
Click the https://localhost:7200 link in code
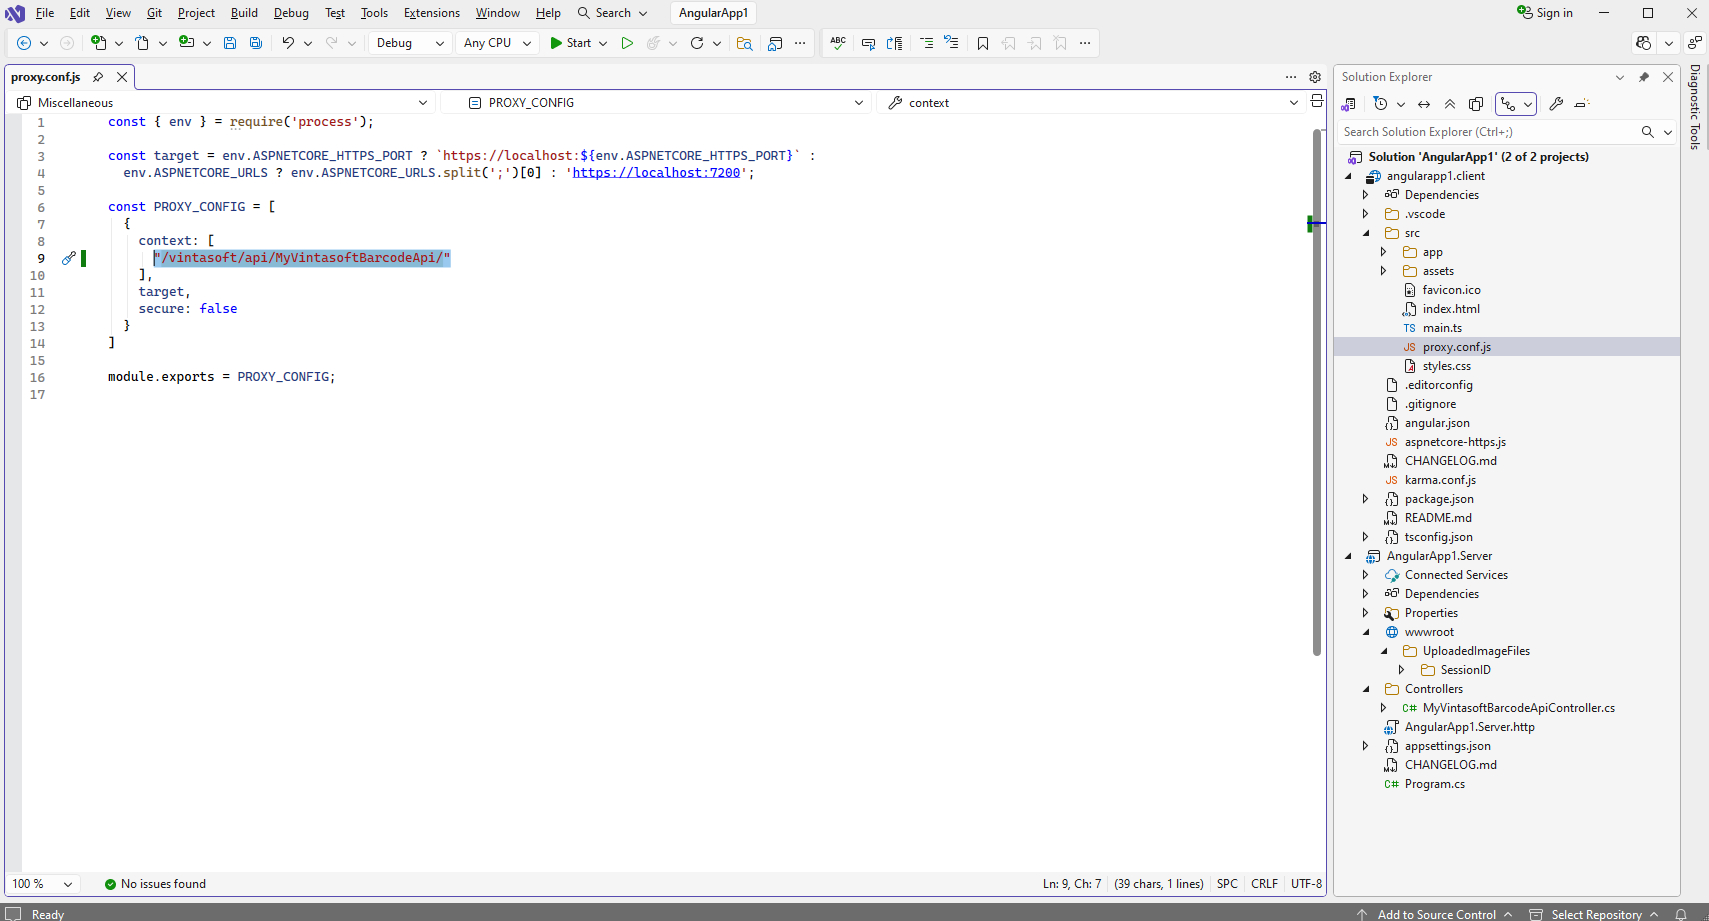coord(656,173)
